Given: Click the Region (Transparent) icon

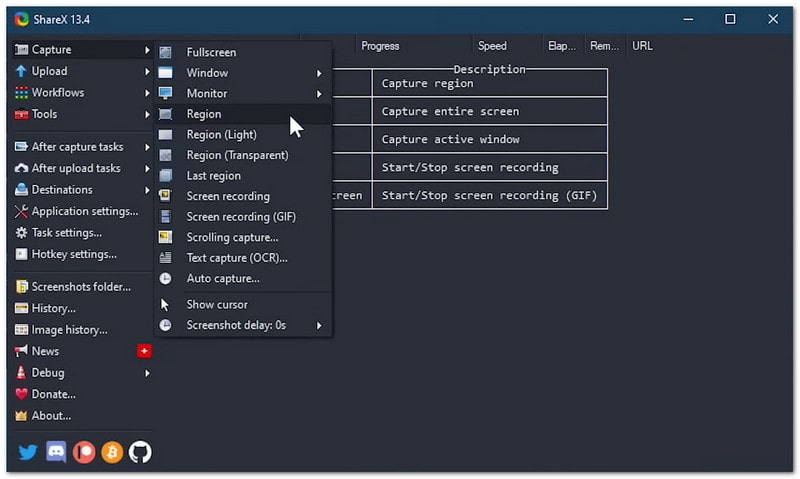Looking at the screenshot, I should pyautogui.click(x=165, y=155).
